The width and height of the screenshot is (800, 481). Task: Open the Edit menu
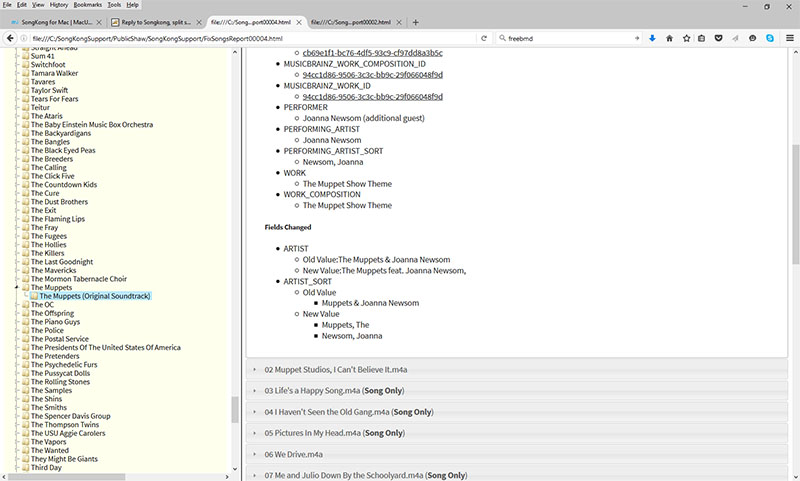[x=22, y=5]
